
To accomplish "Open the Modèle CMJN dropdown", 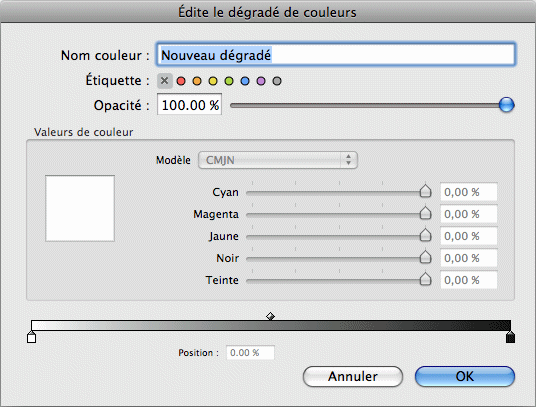I will click(278, 160).
